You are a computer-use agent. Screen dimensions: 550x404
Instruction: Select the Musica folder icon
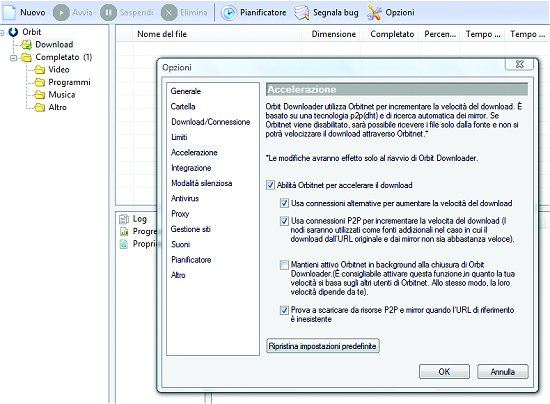click(39, 95)
